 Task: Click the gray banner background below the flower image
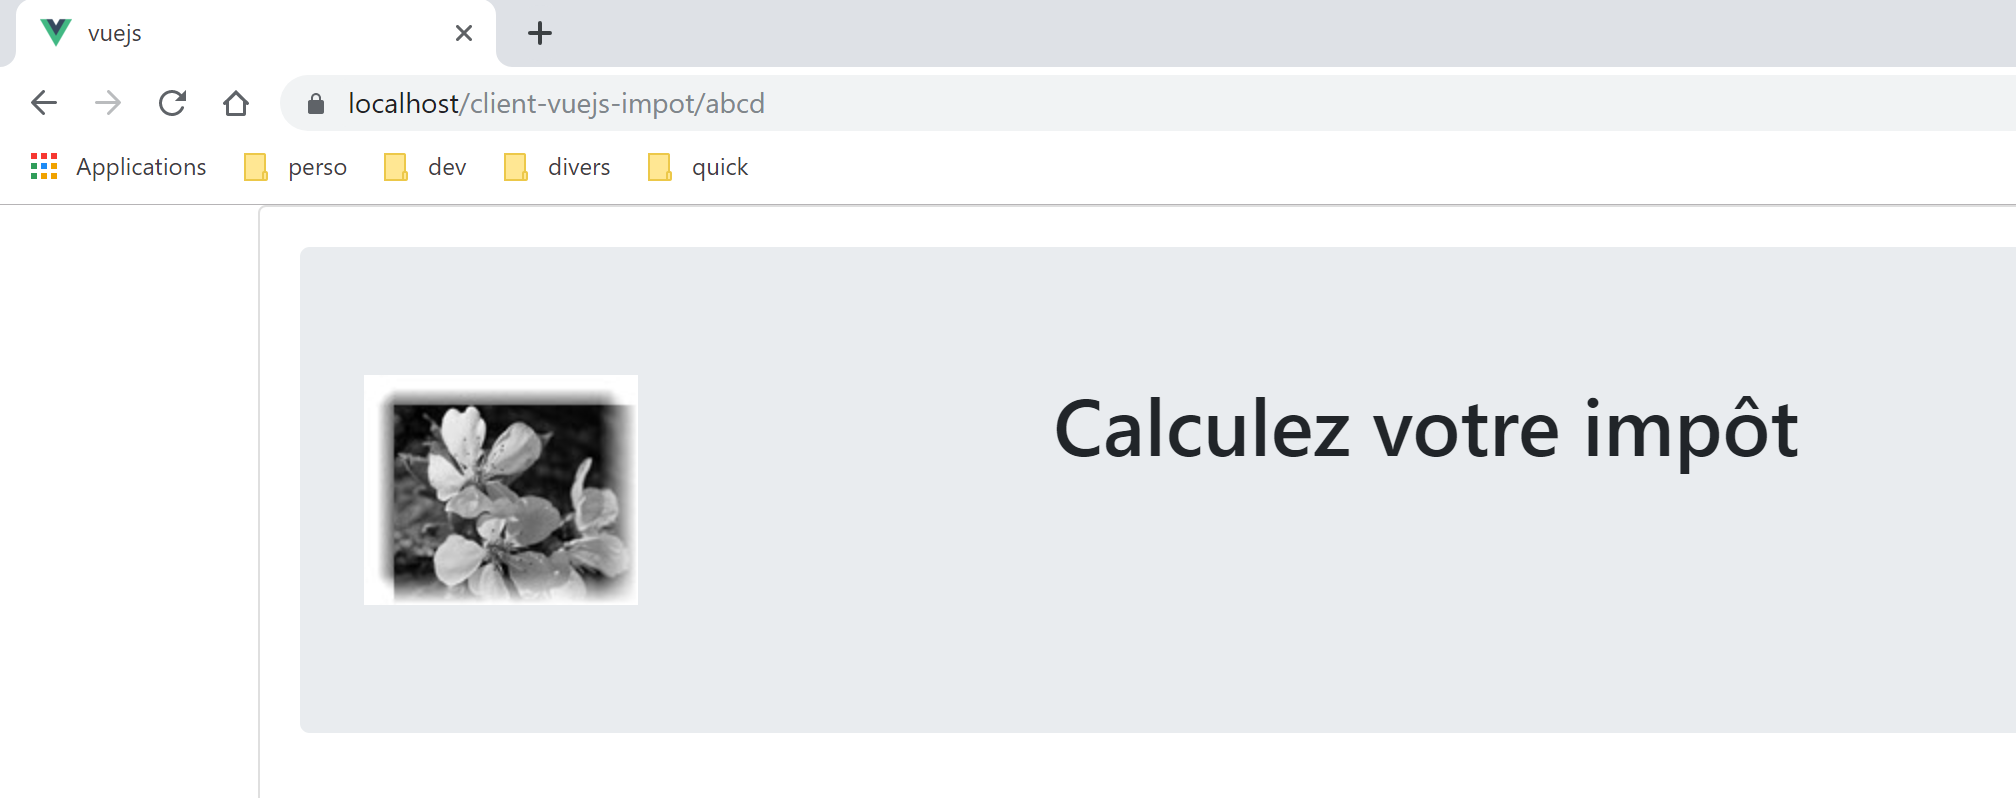pyautogui.click(x=501, y=670)
